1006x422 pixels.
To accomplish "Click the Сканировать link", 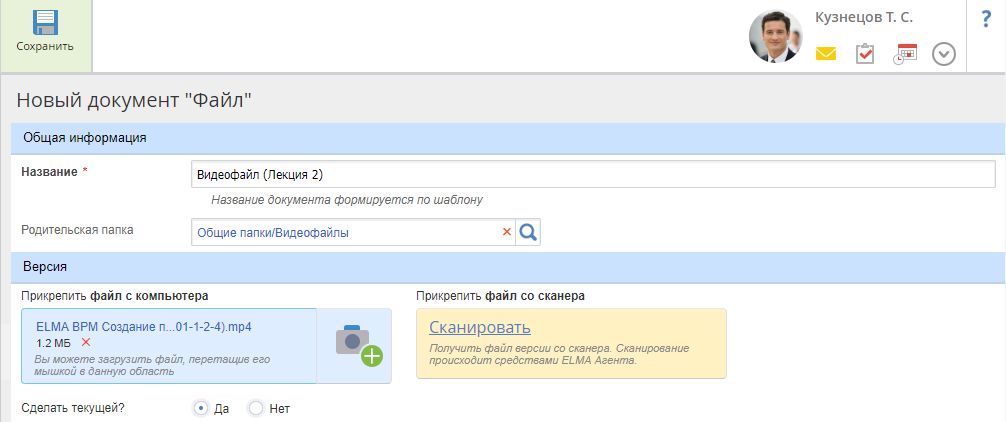I will pos(480,327).
